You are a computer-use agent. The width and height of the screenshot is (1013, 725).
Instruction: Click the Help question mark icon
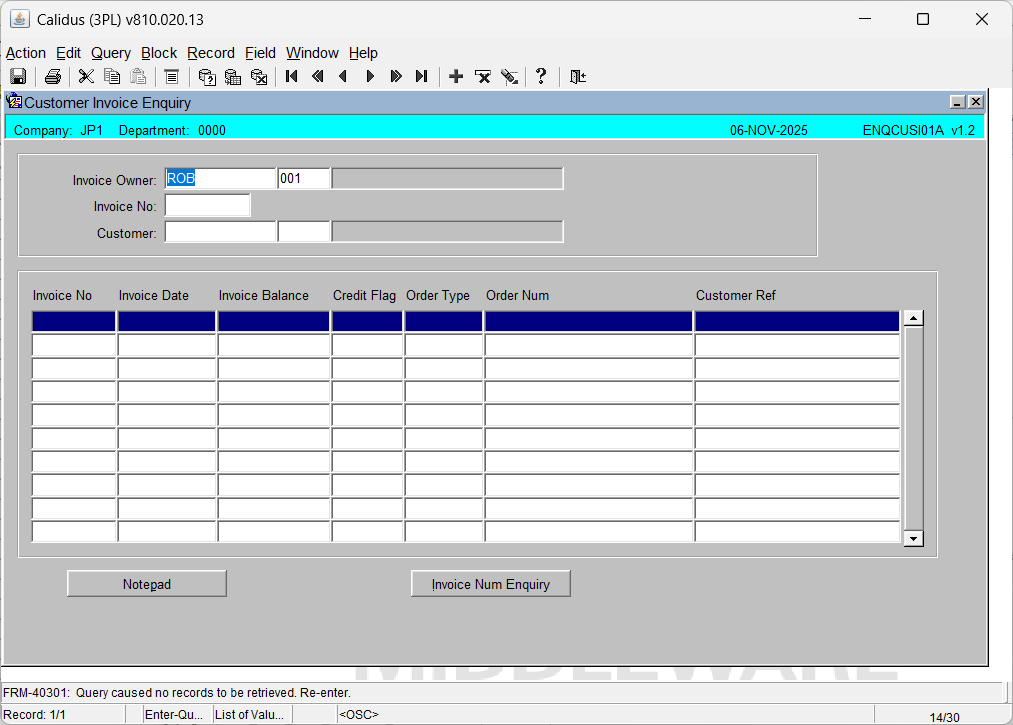click(x=541, y=77)
